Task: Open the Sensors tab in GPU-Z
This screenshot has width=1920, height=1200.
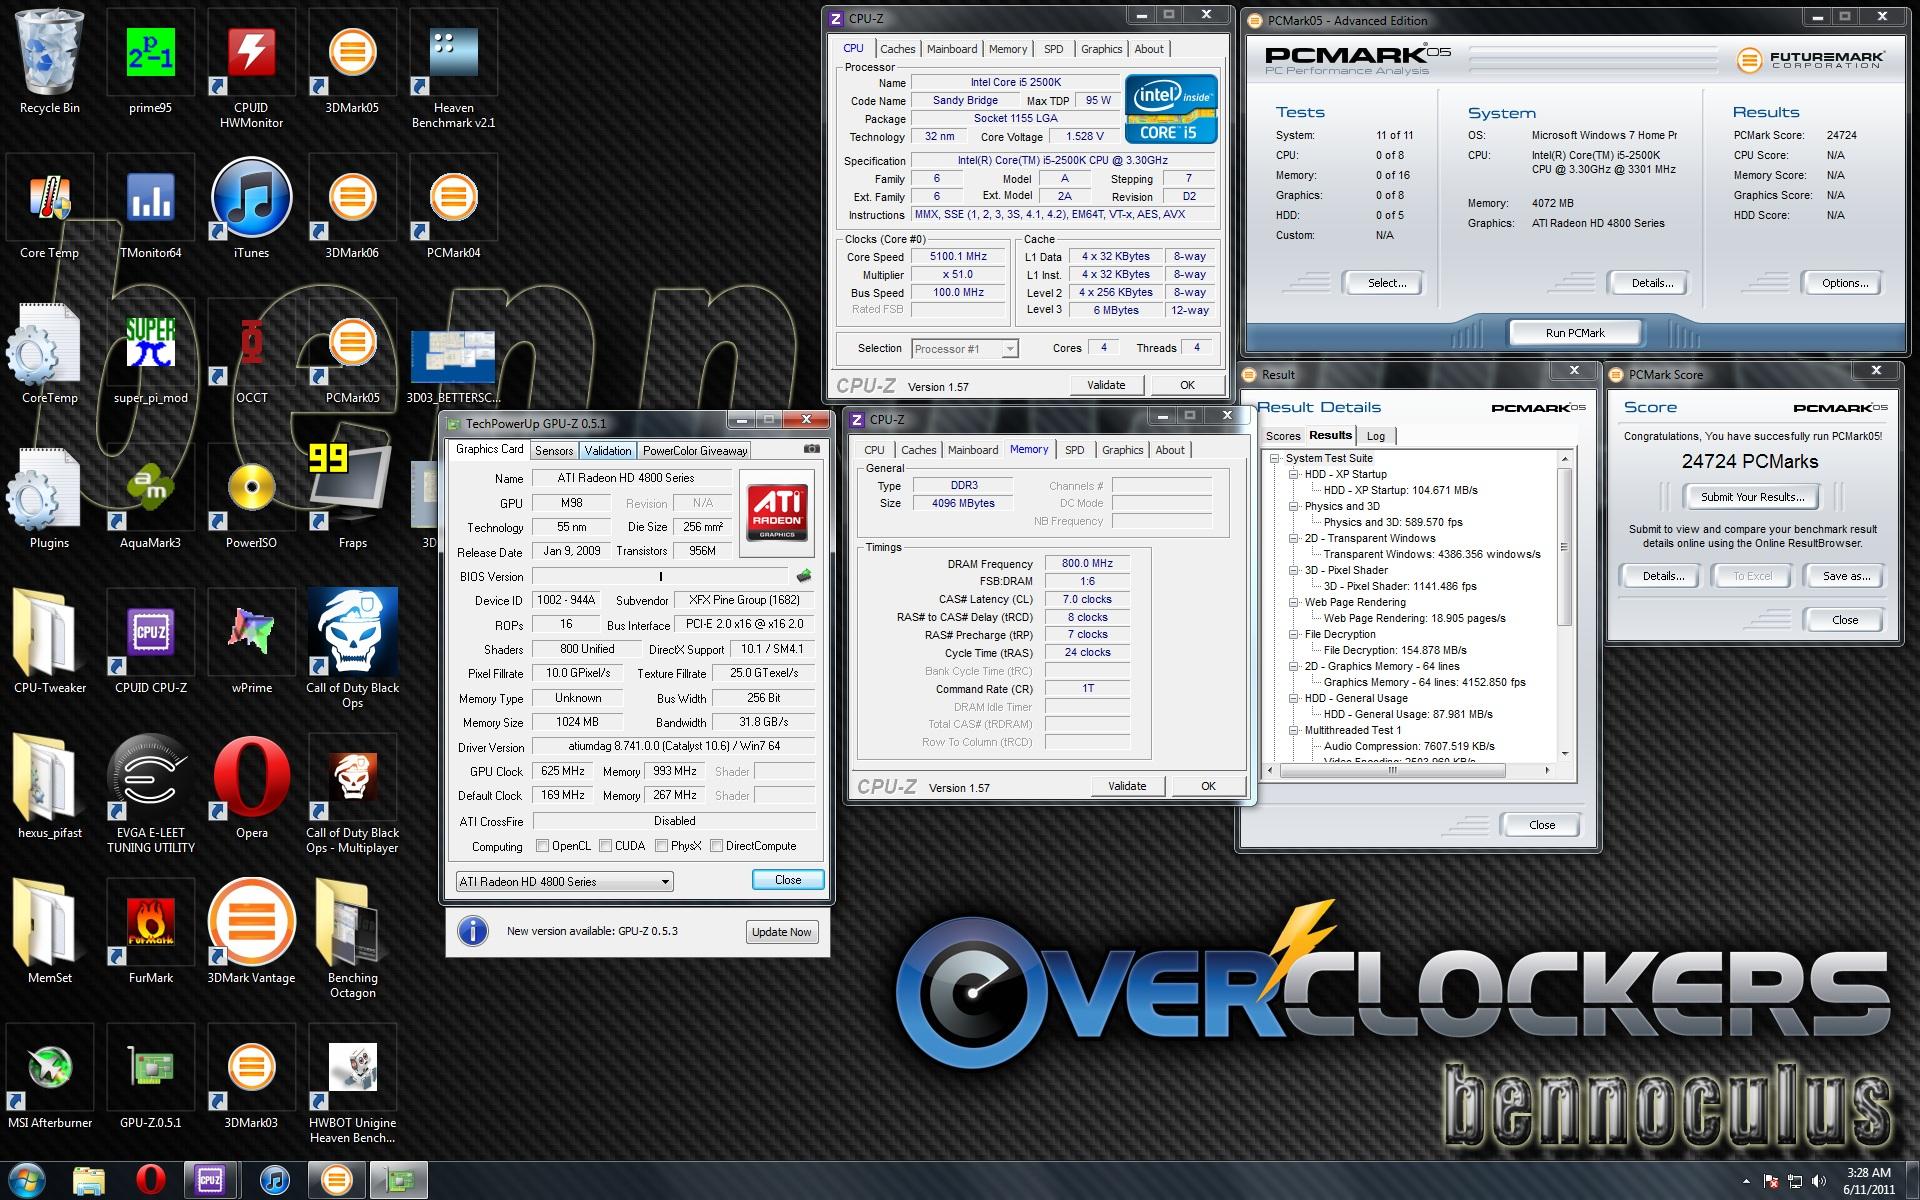Action: tap(554, 451)
